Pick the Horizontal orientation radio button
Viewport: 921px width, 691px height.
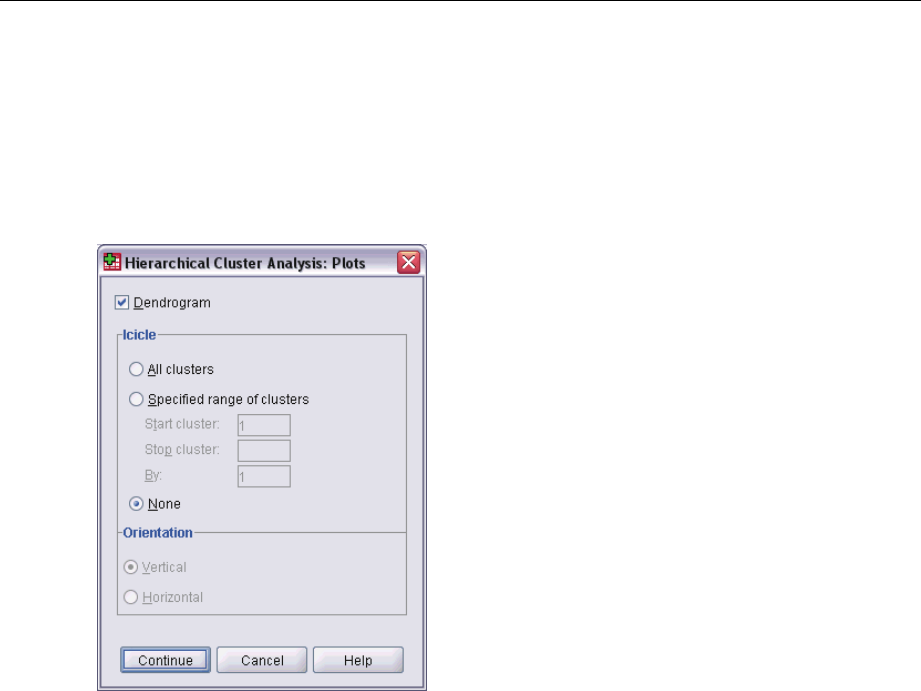(x=130, y=597)
